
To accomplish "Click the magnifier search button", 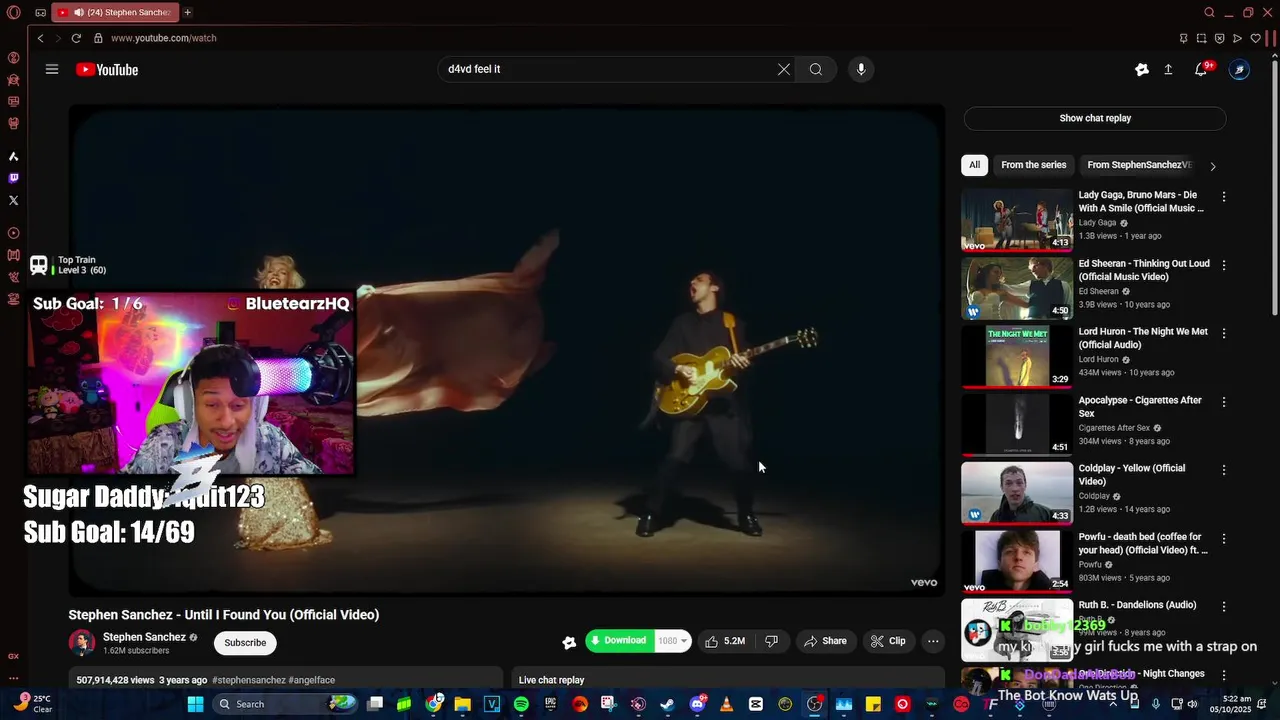I will (x=816, y=69).
